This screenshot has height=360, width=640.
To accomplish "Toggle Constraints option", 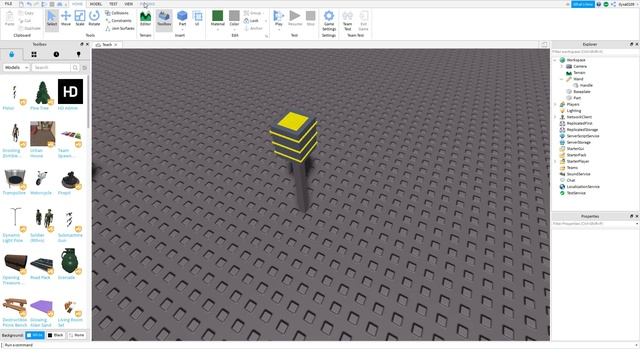I will point(119,20).
